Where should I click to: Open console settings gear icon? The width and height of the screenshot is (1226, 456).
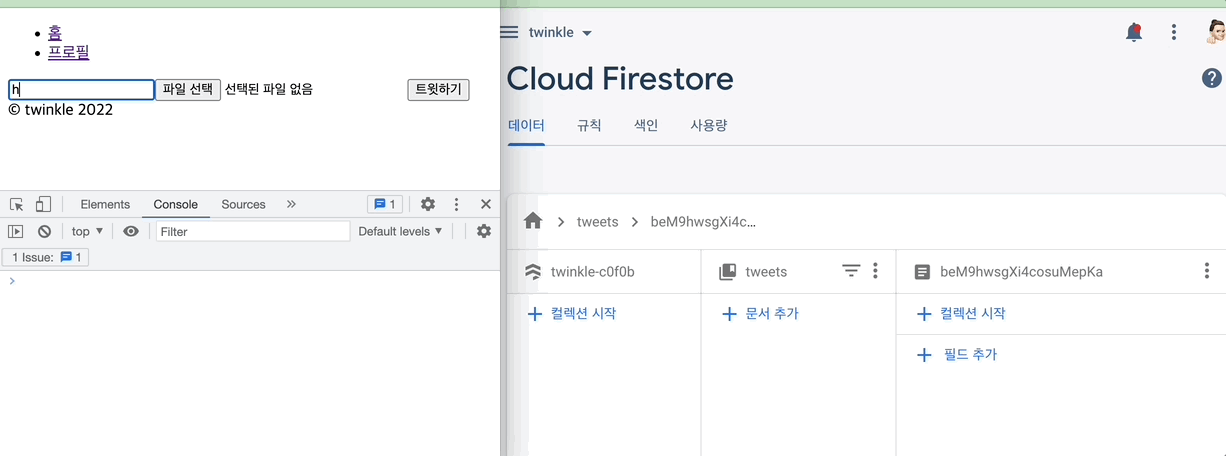click(x=484, y=231)
